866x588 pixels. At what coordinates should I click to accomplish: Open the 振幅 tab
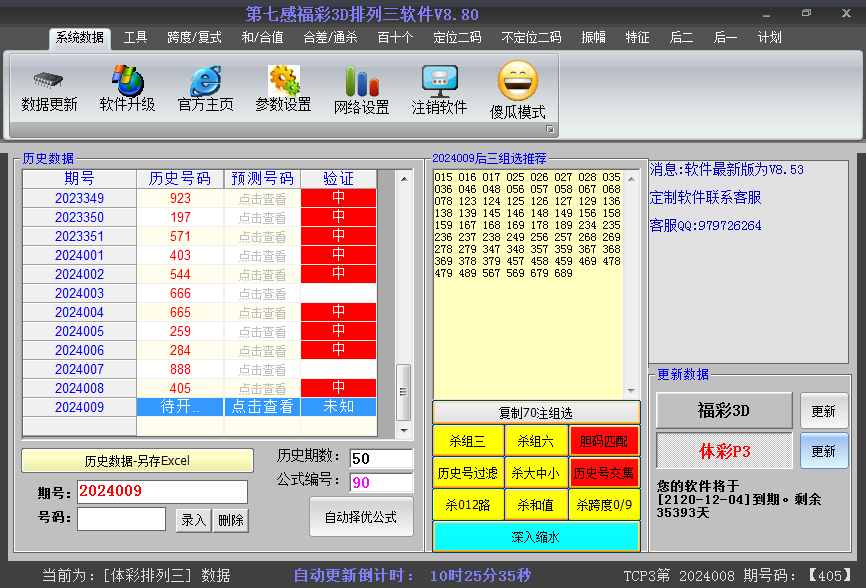coord(594,38)
